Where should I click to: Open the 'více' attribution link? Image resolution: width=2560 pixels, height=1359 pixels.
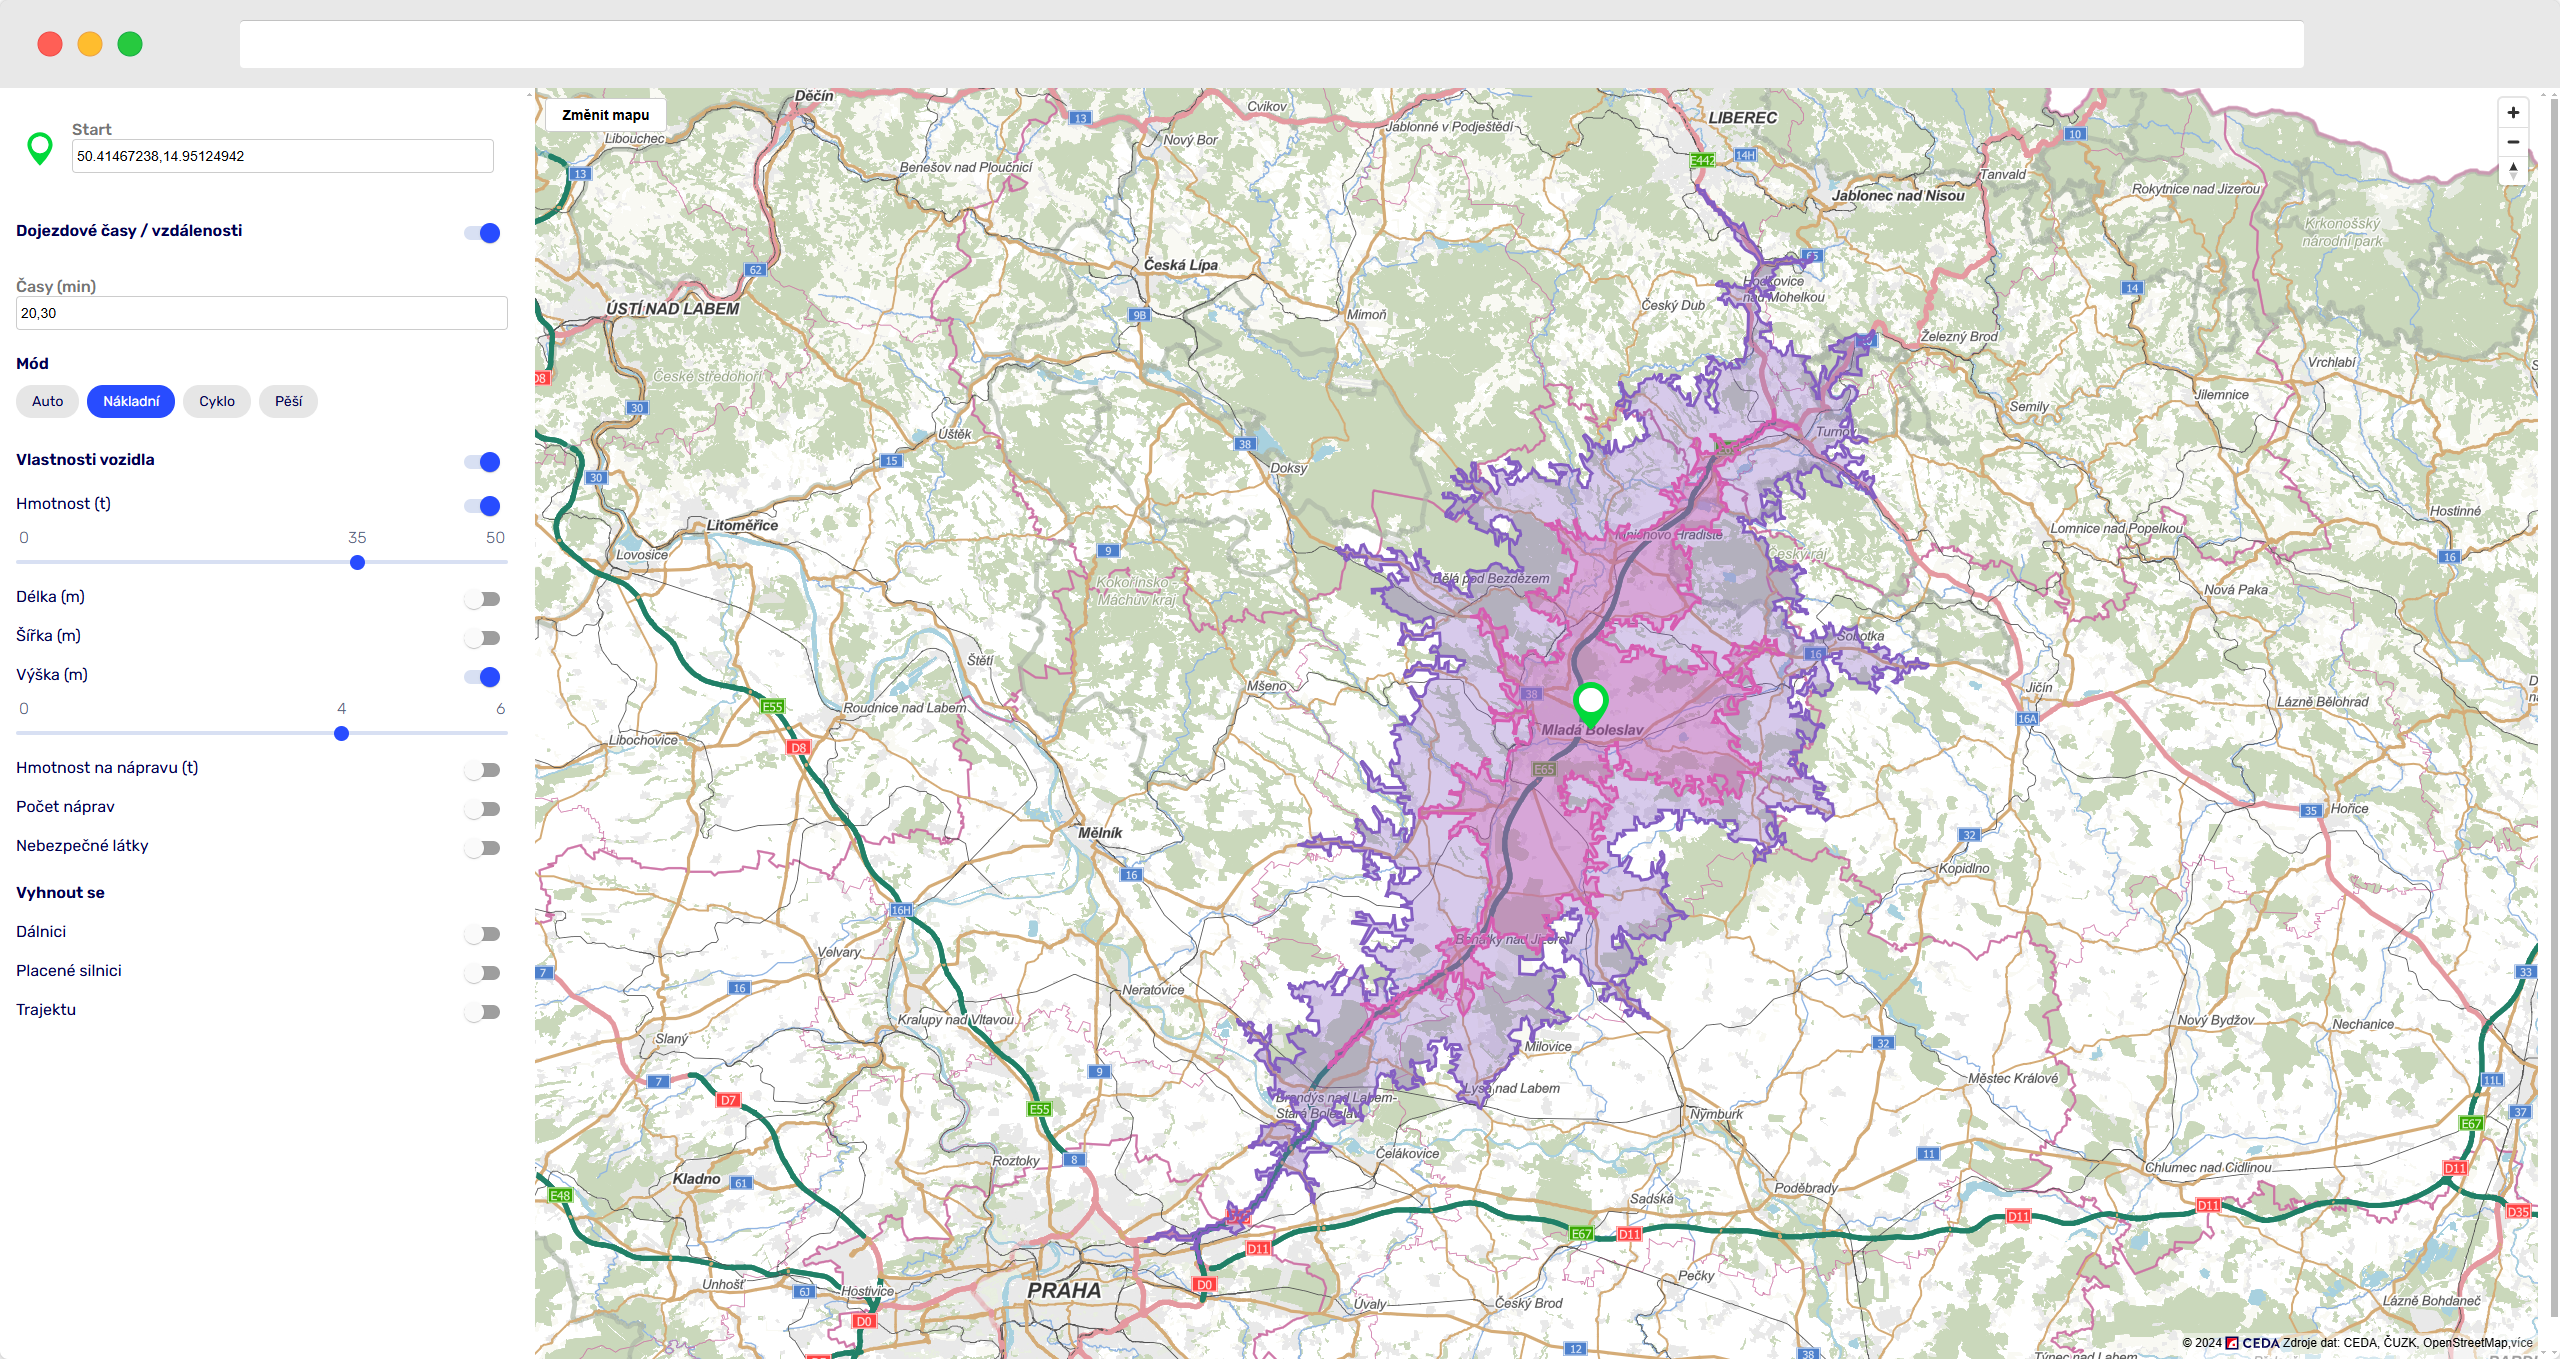point(2521,1343)
